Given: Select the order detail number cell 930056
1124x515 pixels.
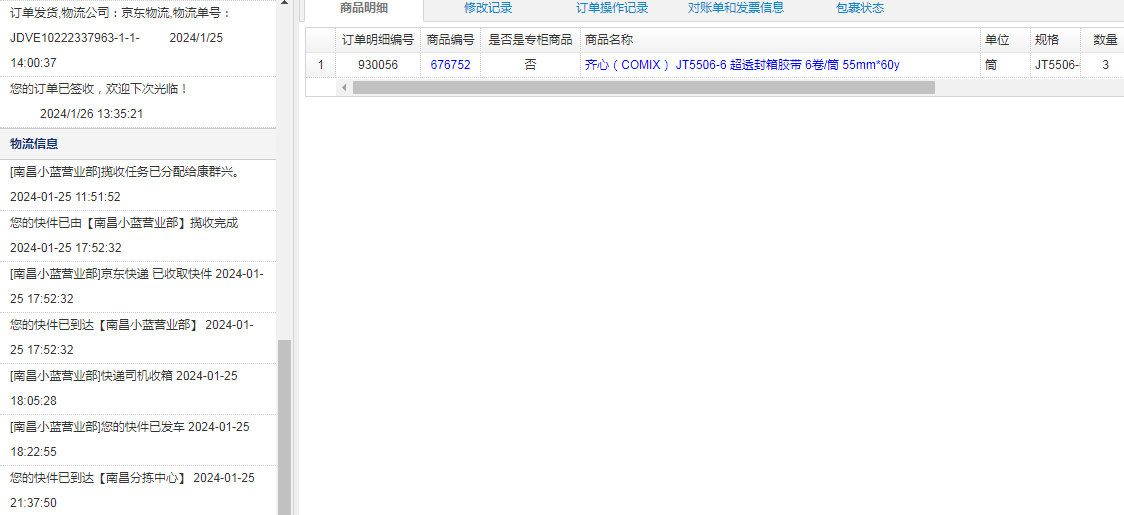Looking at the screenshot, I should [x=378, y=65].
